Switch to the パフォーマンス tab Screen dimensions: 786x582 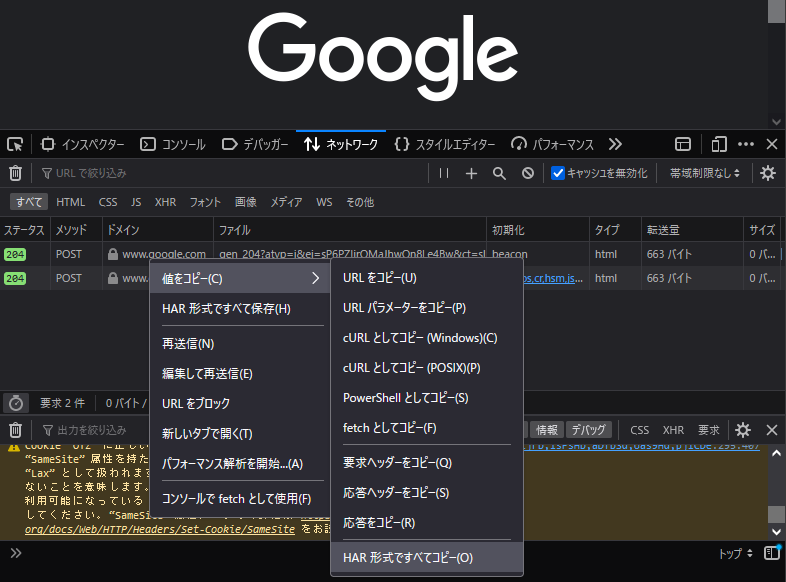552,144
